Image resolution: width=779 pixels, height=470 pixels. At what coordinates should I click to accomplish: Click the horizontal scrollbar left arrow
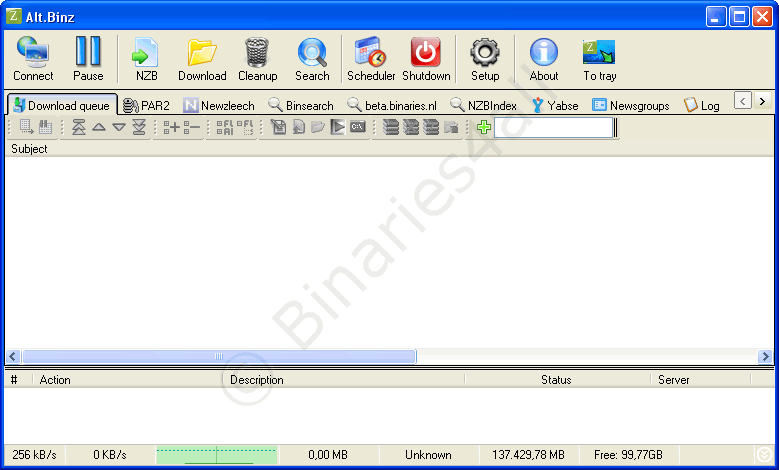(13, 356)
